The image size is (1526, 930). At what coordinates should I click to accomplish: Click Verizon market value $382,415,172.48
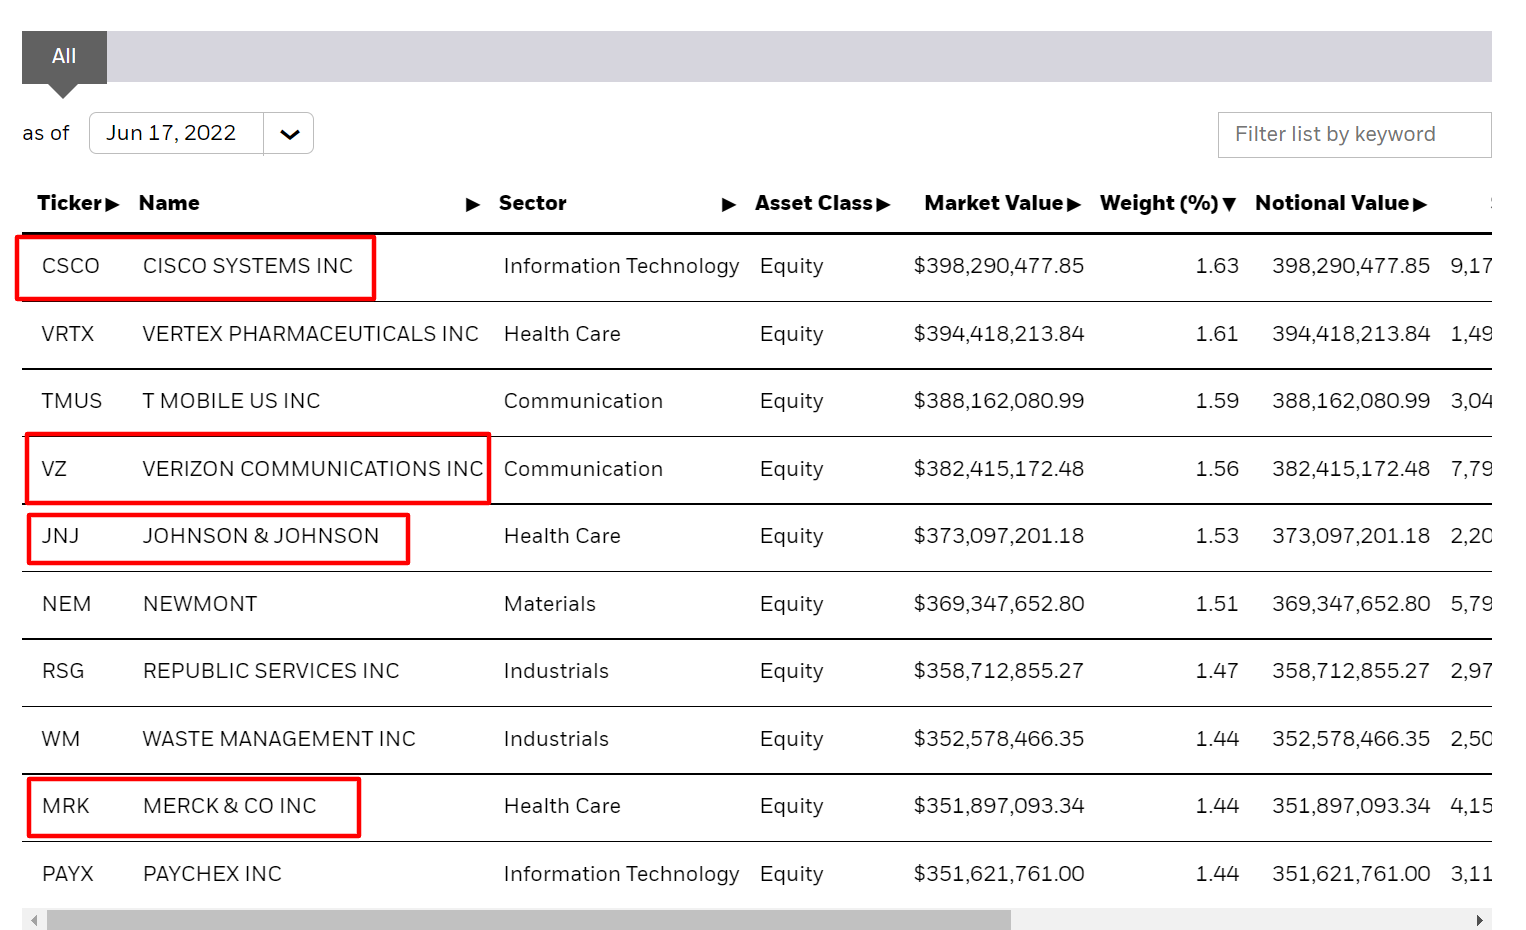pos(999,469)
